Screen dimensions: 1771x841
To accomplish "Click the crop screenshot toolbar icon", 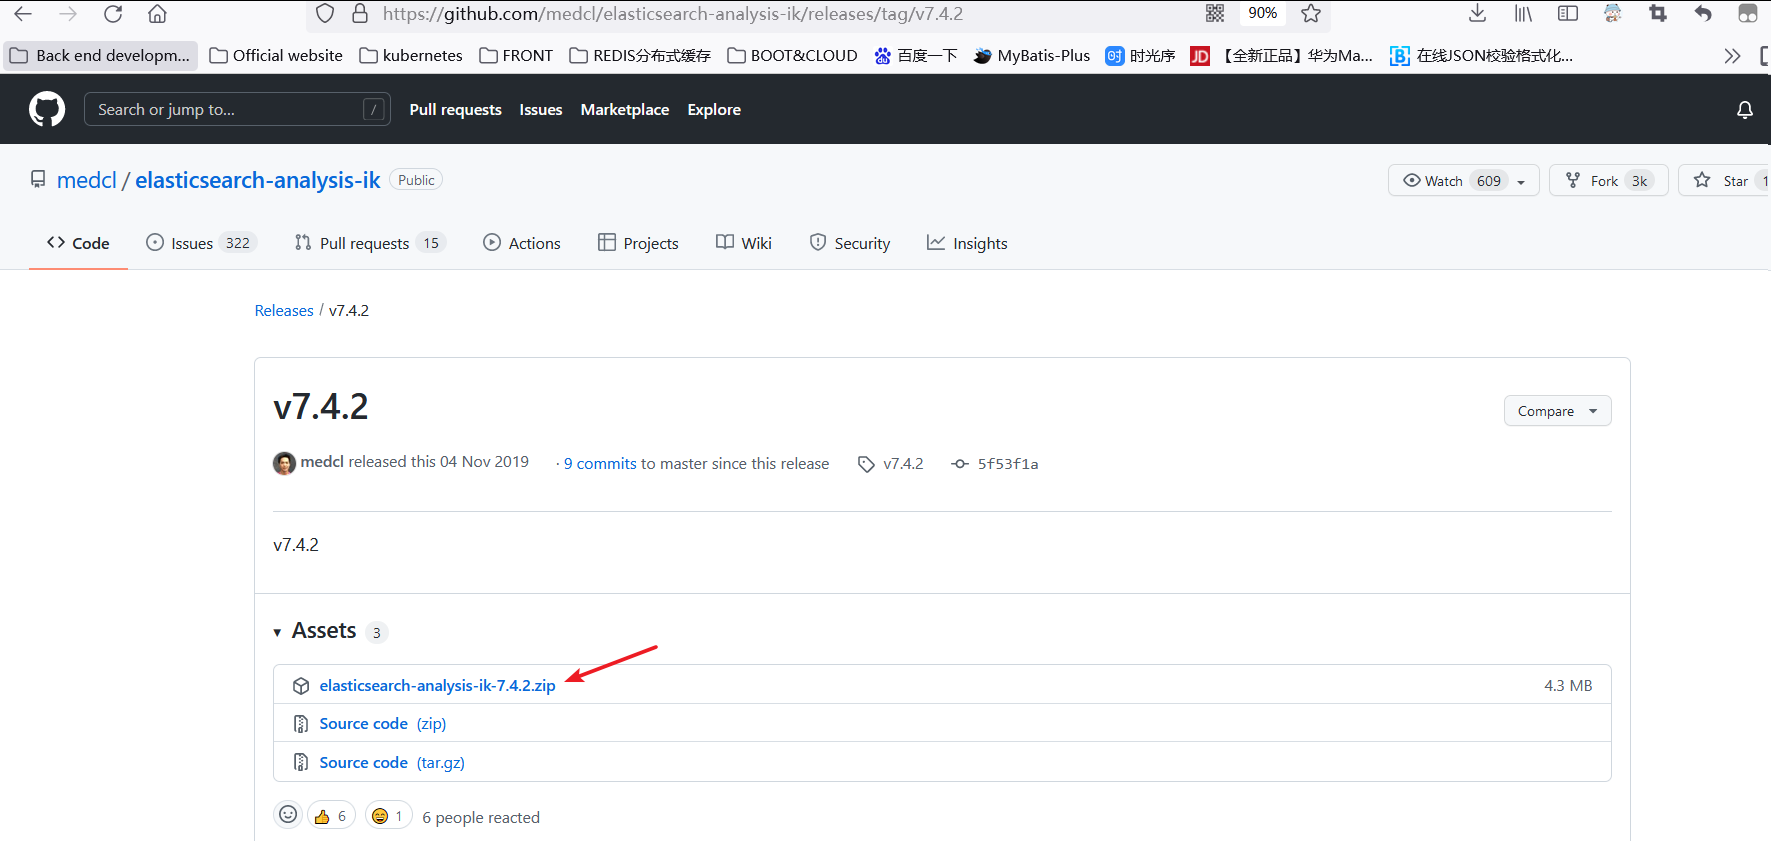I will click(1658, 13).
